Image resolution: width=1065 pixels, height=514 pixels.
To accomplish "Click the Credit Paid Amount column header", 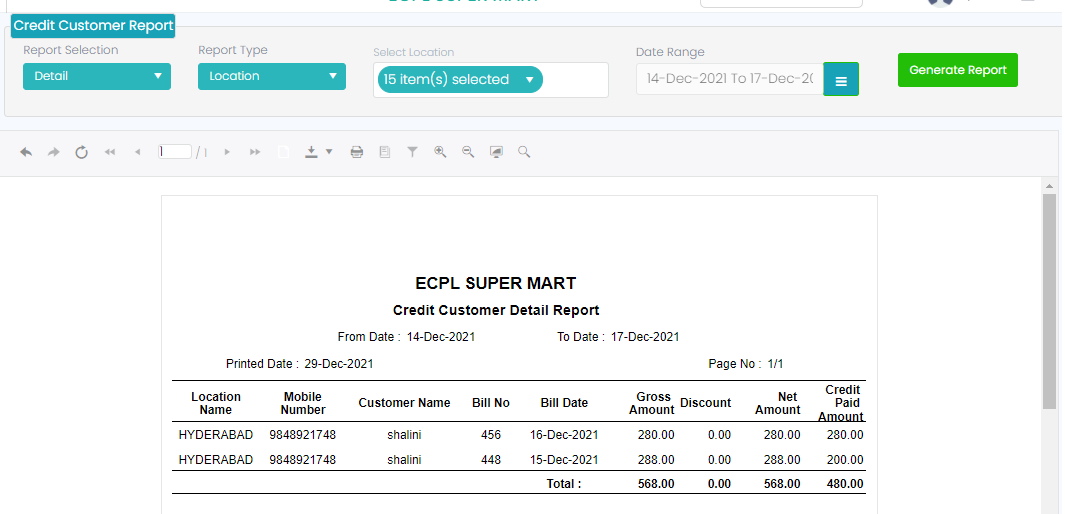I will click(x=842, y=403).
